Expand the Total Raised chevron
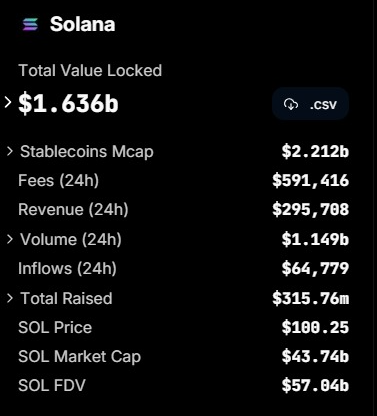This screenshot has width=377, height=416. tap(10, 298)
